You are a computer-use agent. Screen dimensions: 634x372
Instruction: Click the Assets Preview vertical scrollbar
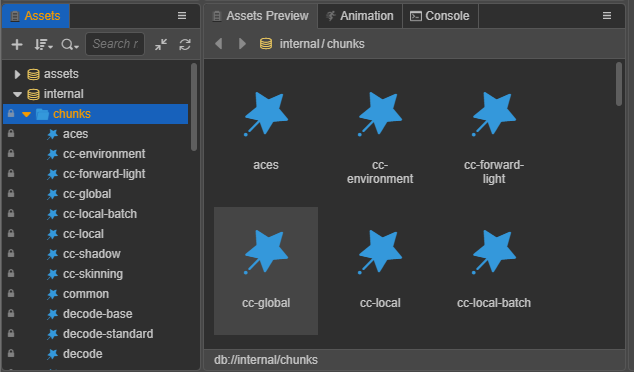[x=619, y=84]
